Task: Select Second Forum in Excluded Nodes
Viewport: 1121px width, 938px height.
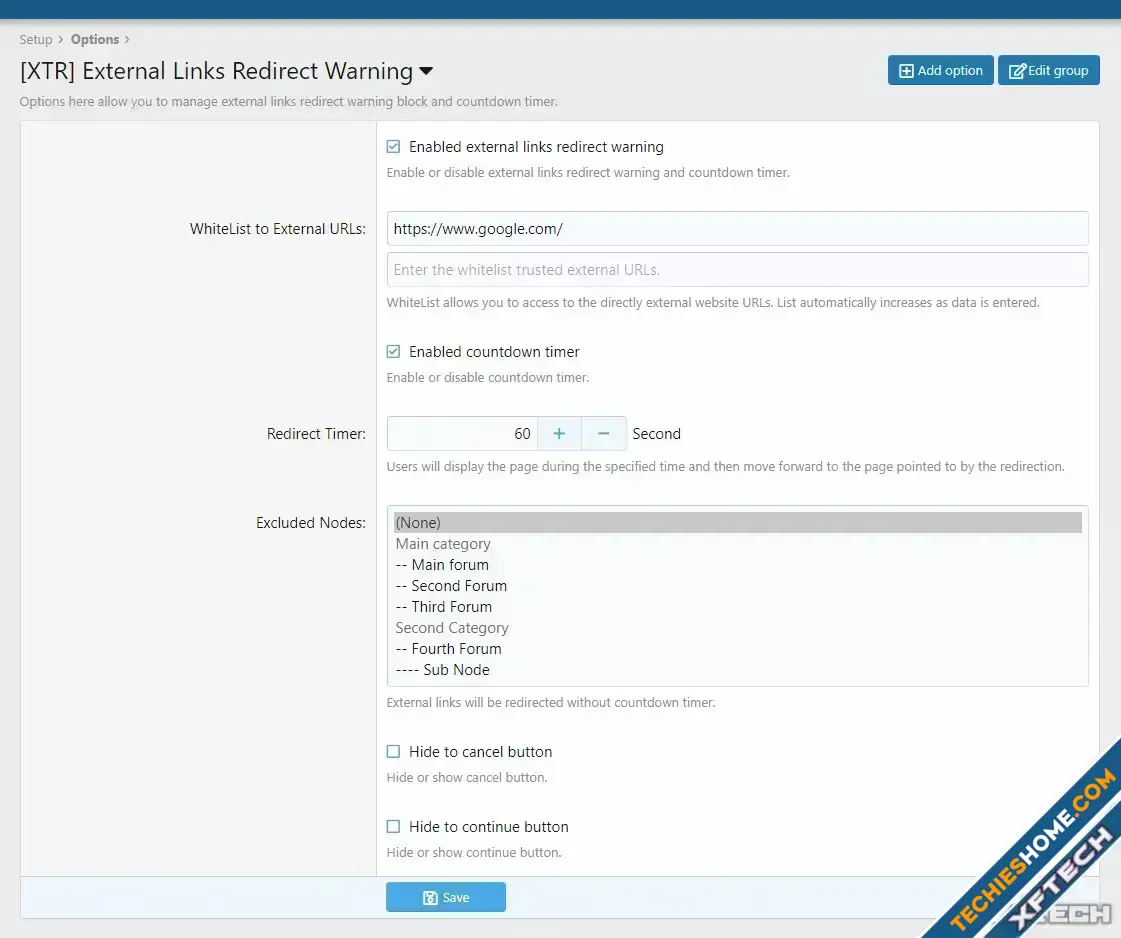Action: [x=737, y=586]
